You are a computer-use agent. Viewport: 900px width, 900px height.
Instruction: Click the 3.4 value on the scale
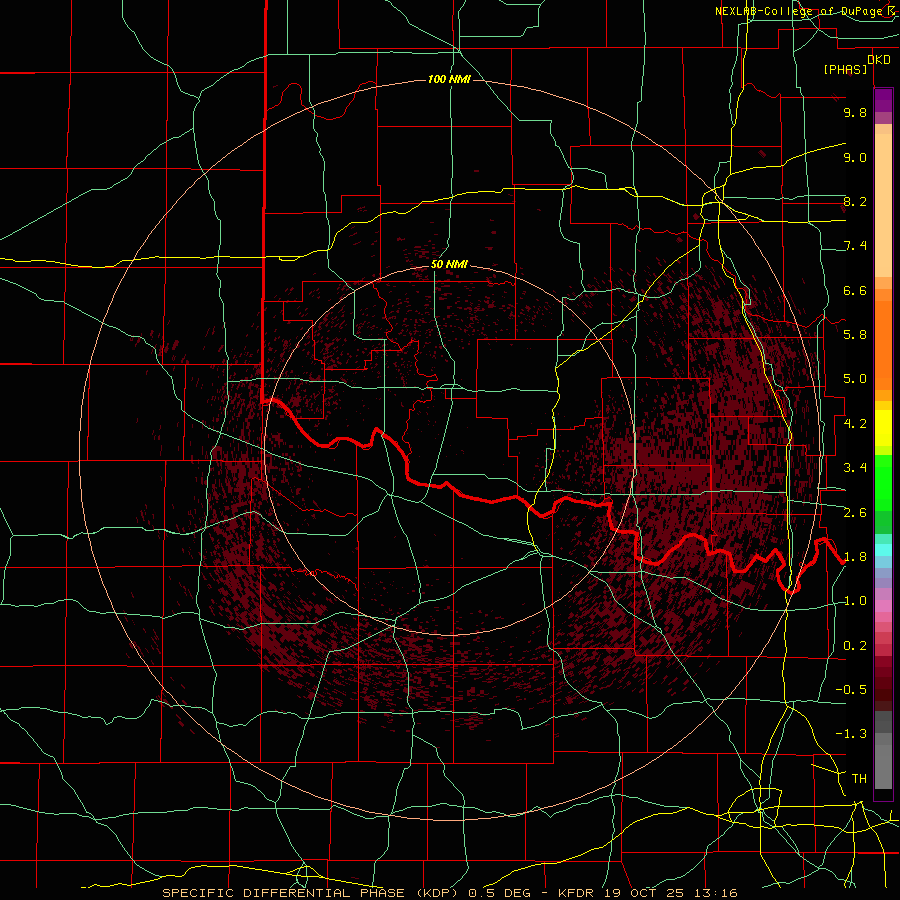pyautogui.click(x=855, y=468)
